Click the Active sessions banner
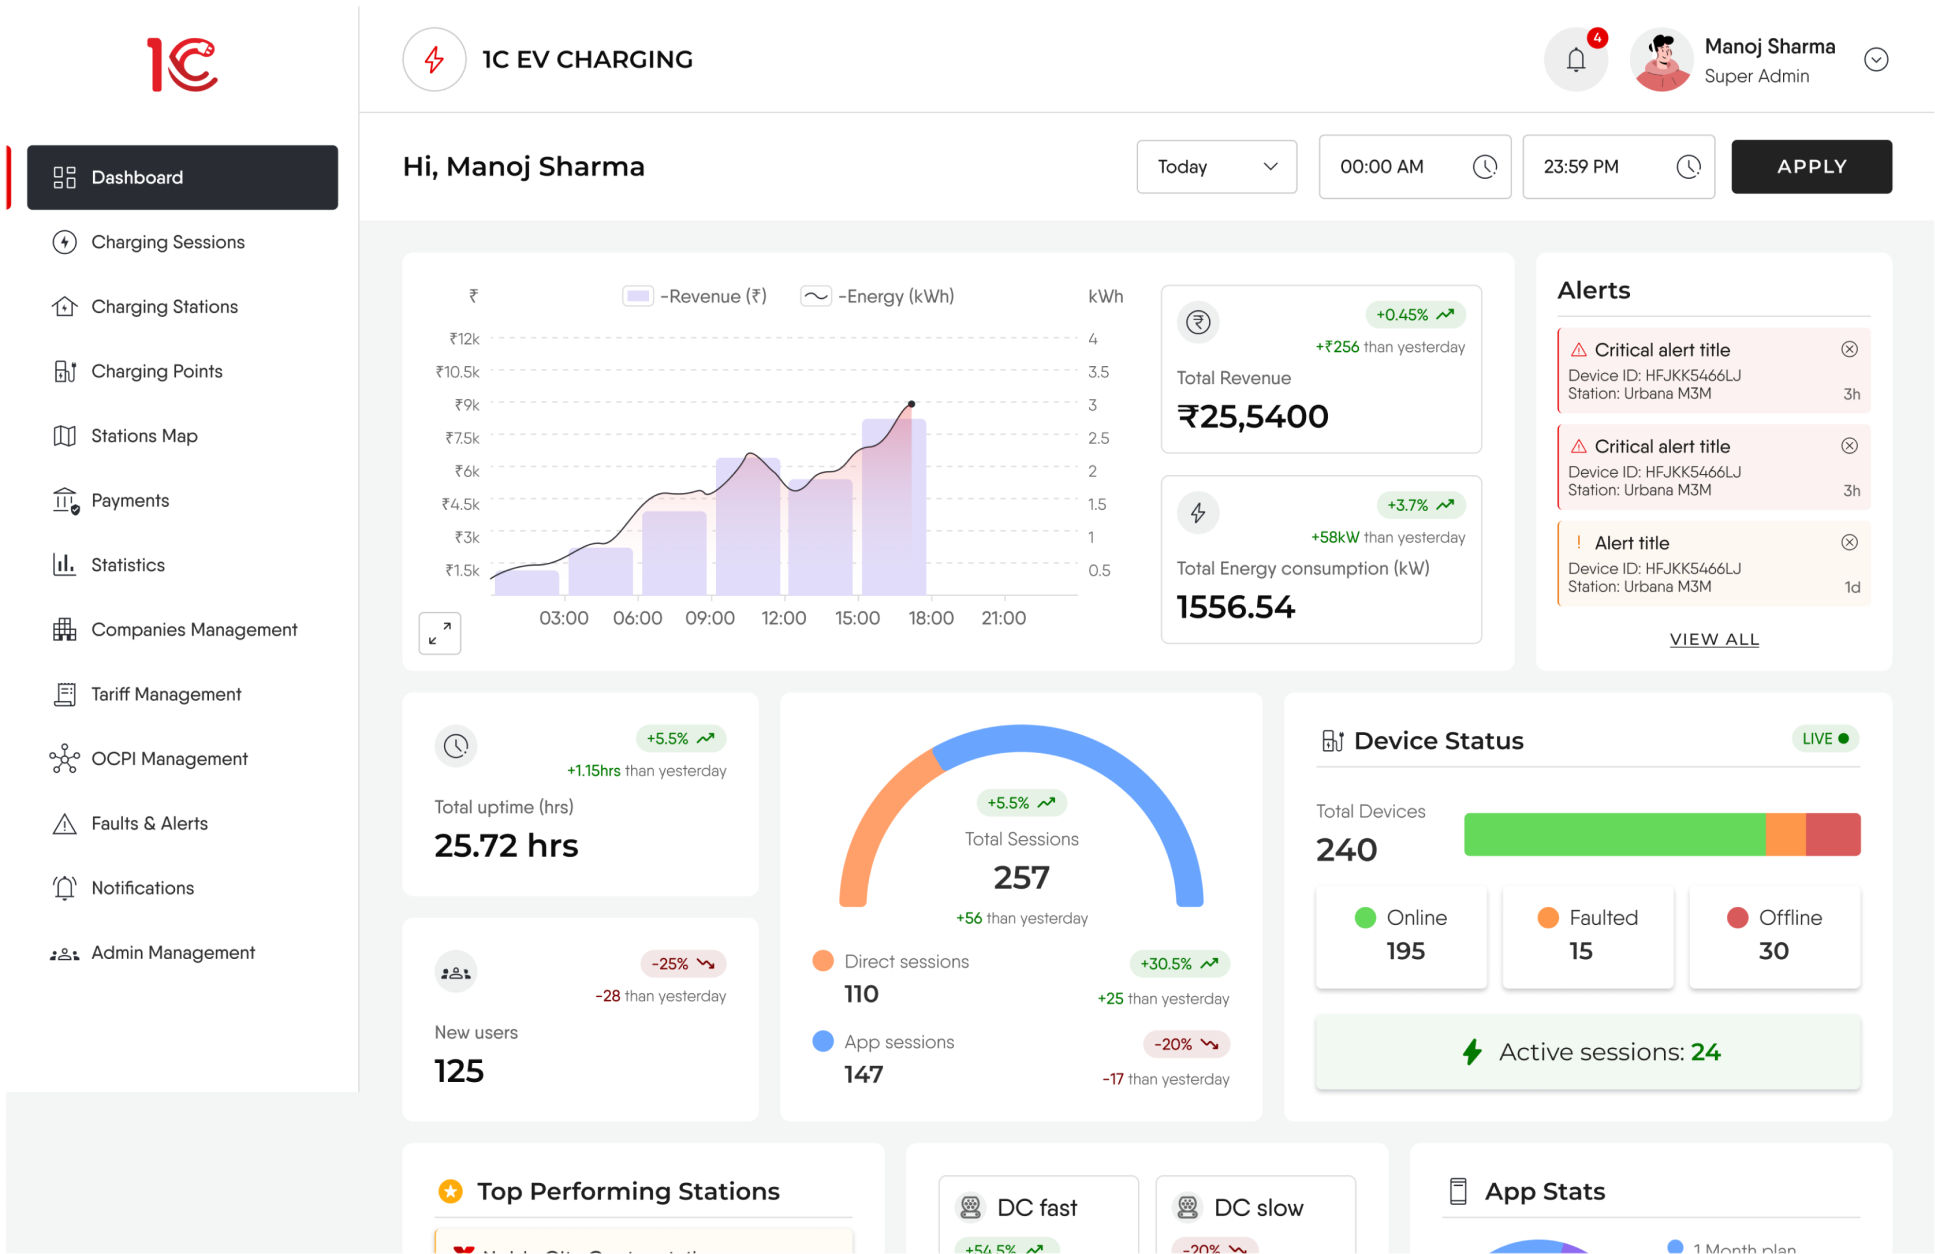This screenshot has height=1254, width=1935. click(1587, 1052)
